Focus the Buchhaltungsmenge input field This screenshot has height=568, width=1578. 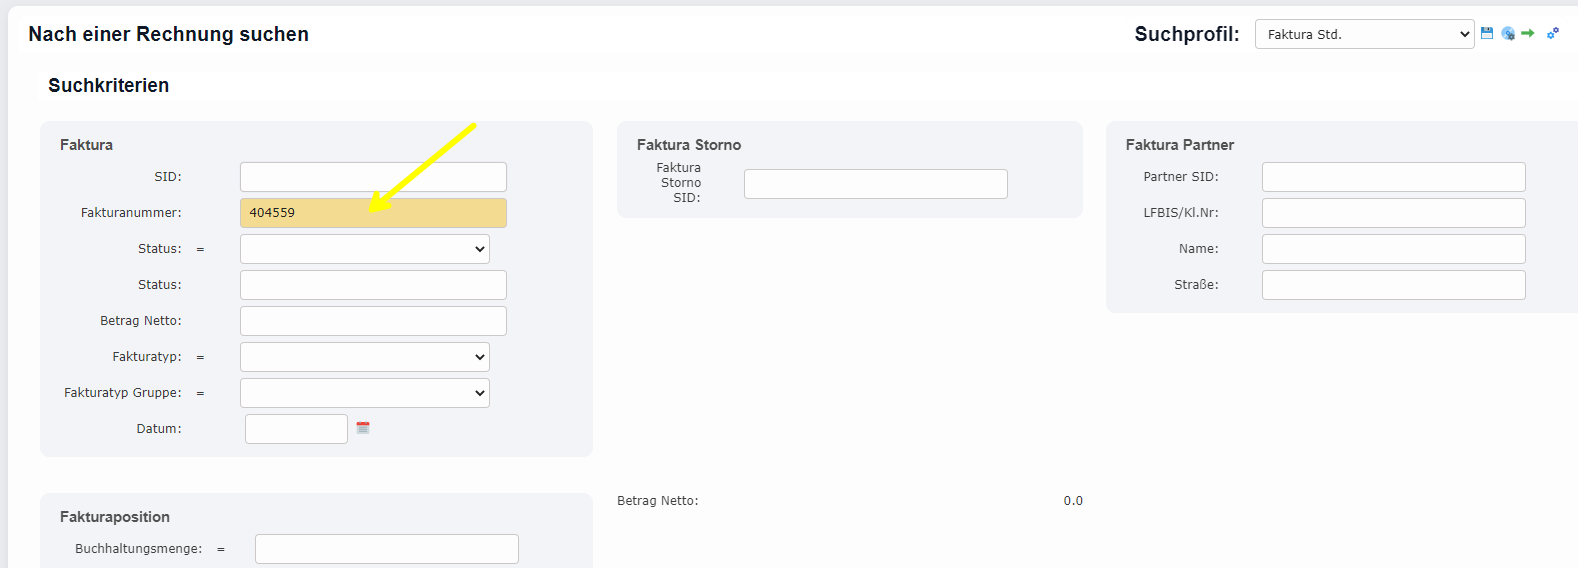386,549
